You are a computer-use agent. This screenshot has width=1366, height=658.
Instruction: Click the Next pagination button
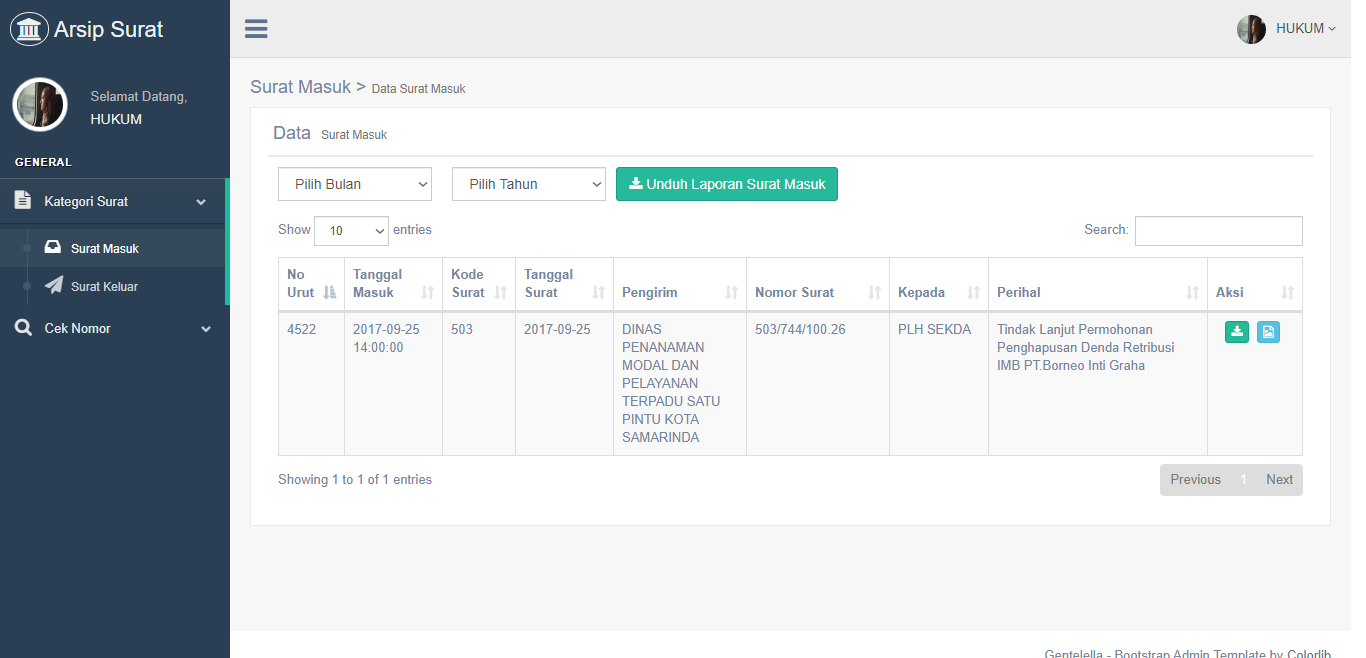point(1279,480)
